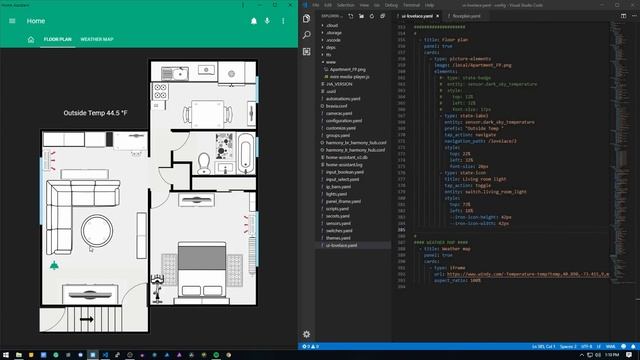Switch to the ui-lovelace.yaml editor tab
Viewport: 640px width, 360px height.
417,16
